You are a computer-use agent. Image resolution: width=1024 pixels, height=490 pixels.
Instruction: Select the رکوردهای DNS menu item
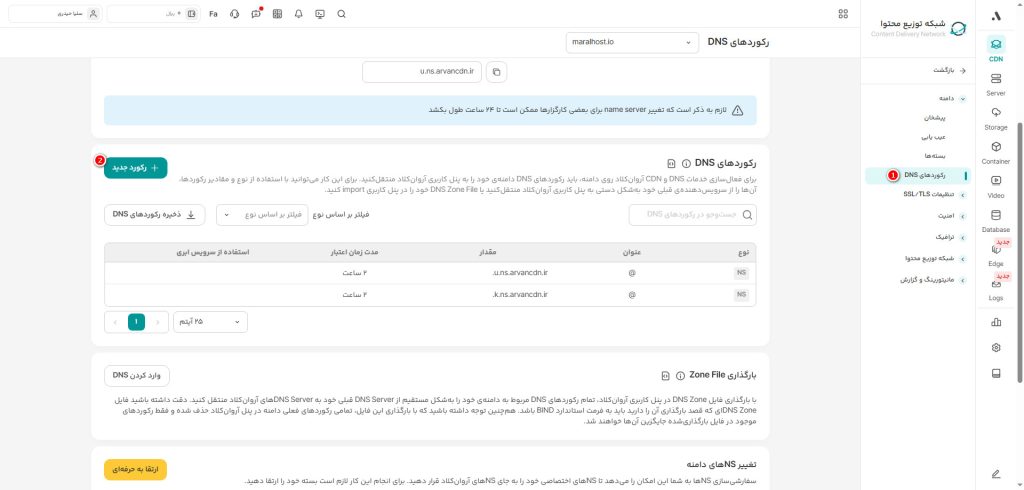click(x=918, y=175)
